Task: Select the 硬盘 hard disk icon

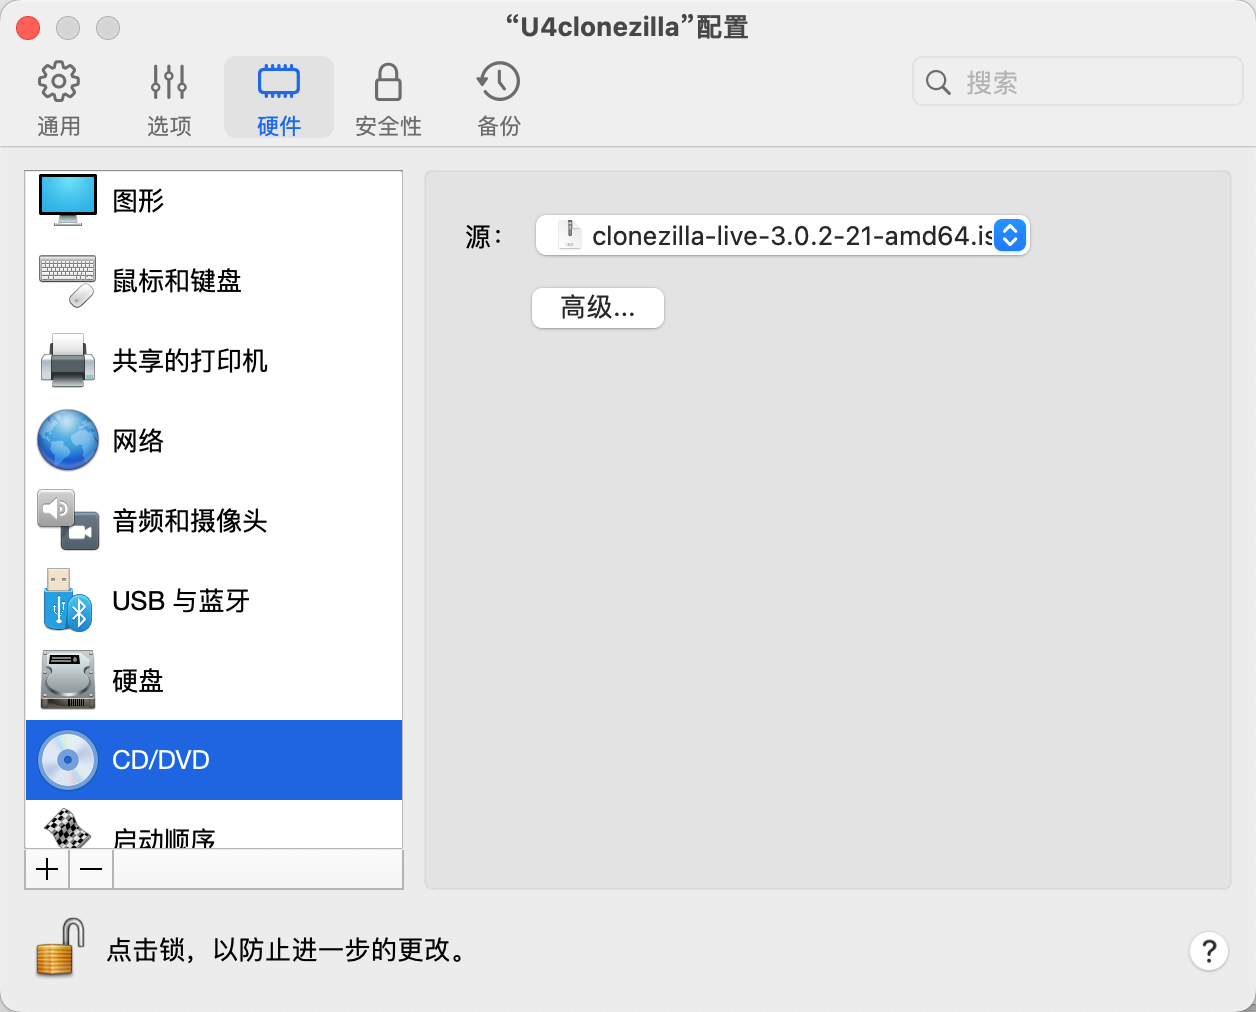Action: coord(68,680)
